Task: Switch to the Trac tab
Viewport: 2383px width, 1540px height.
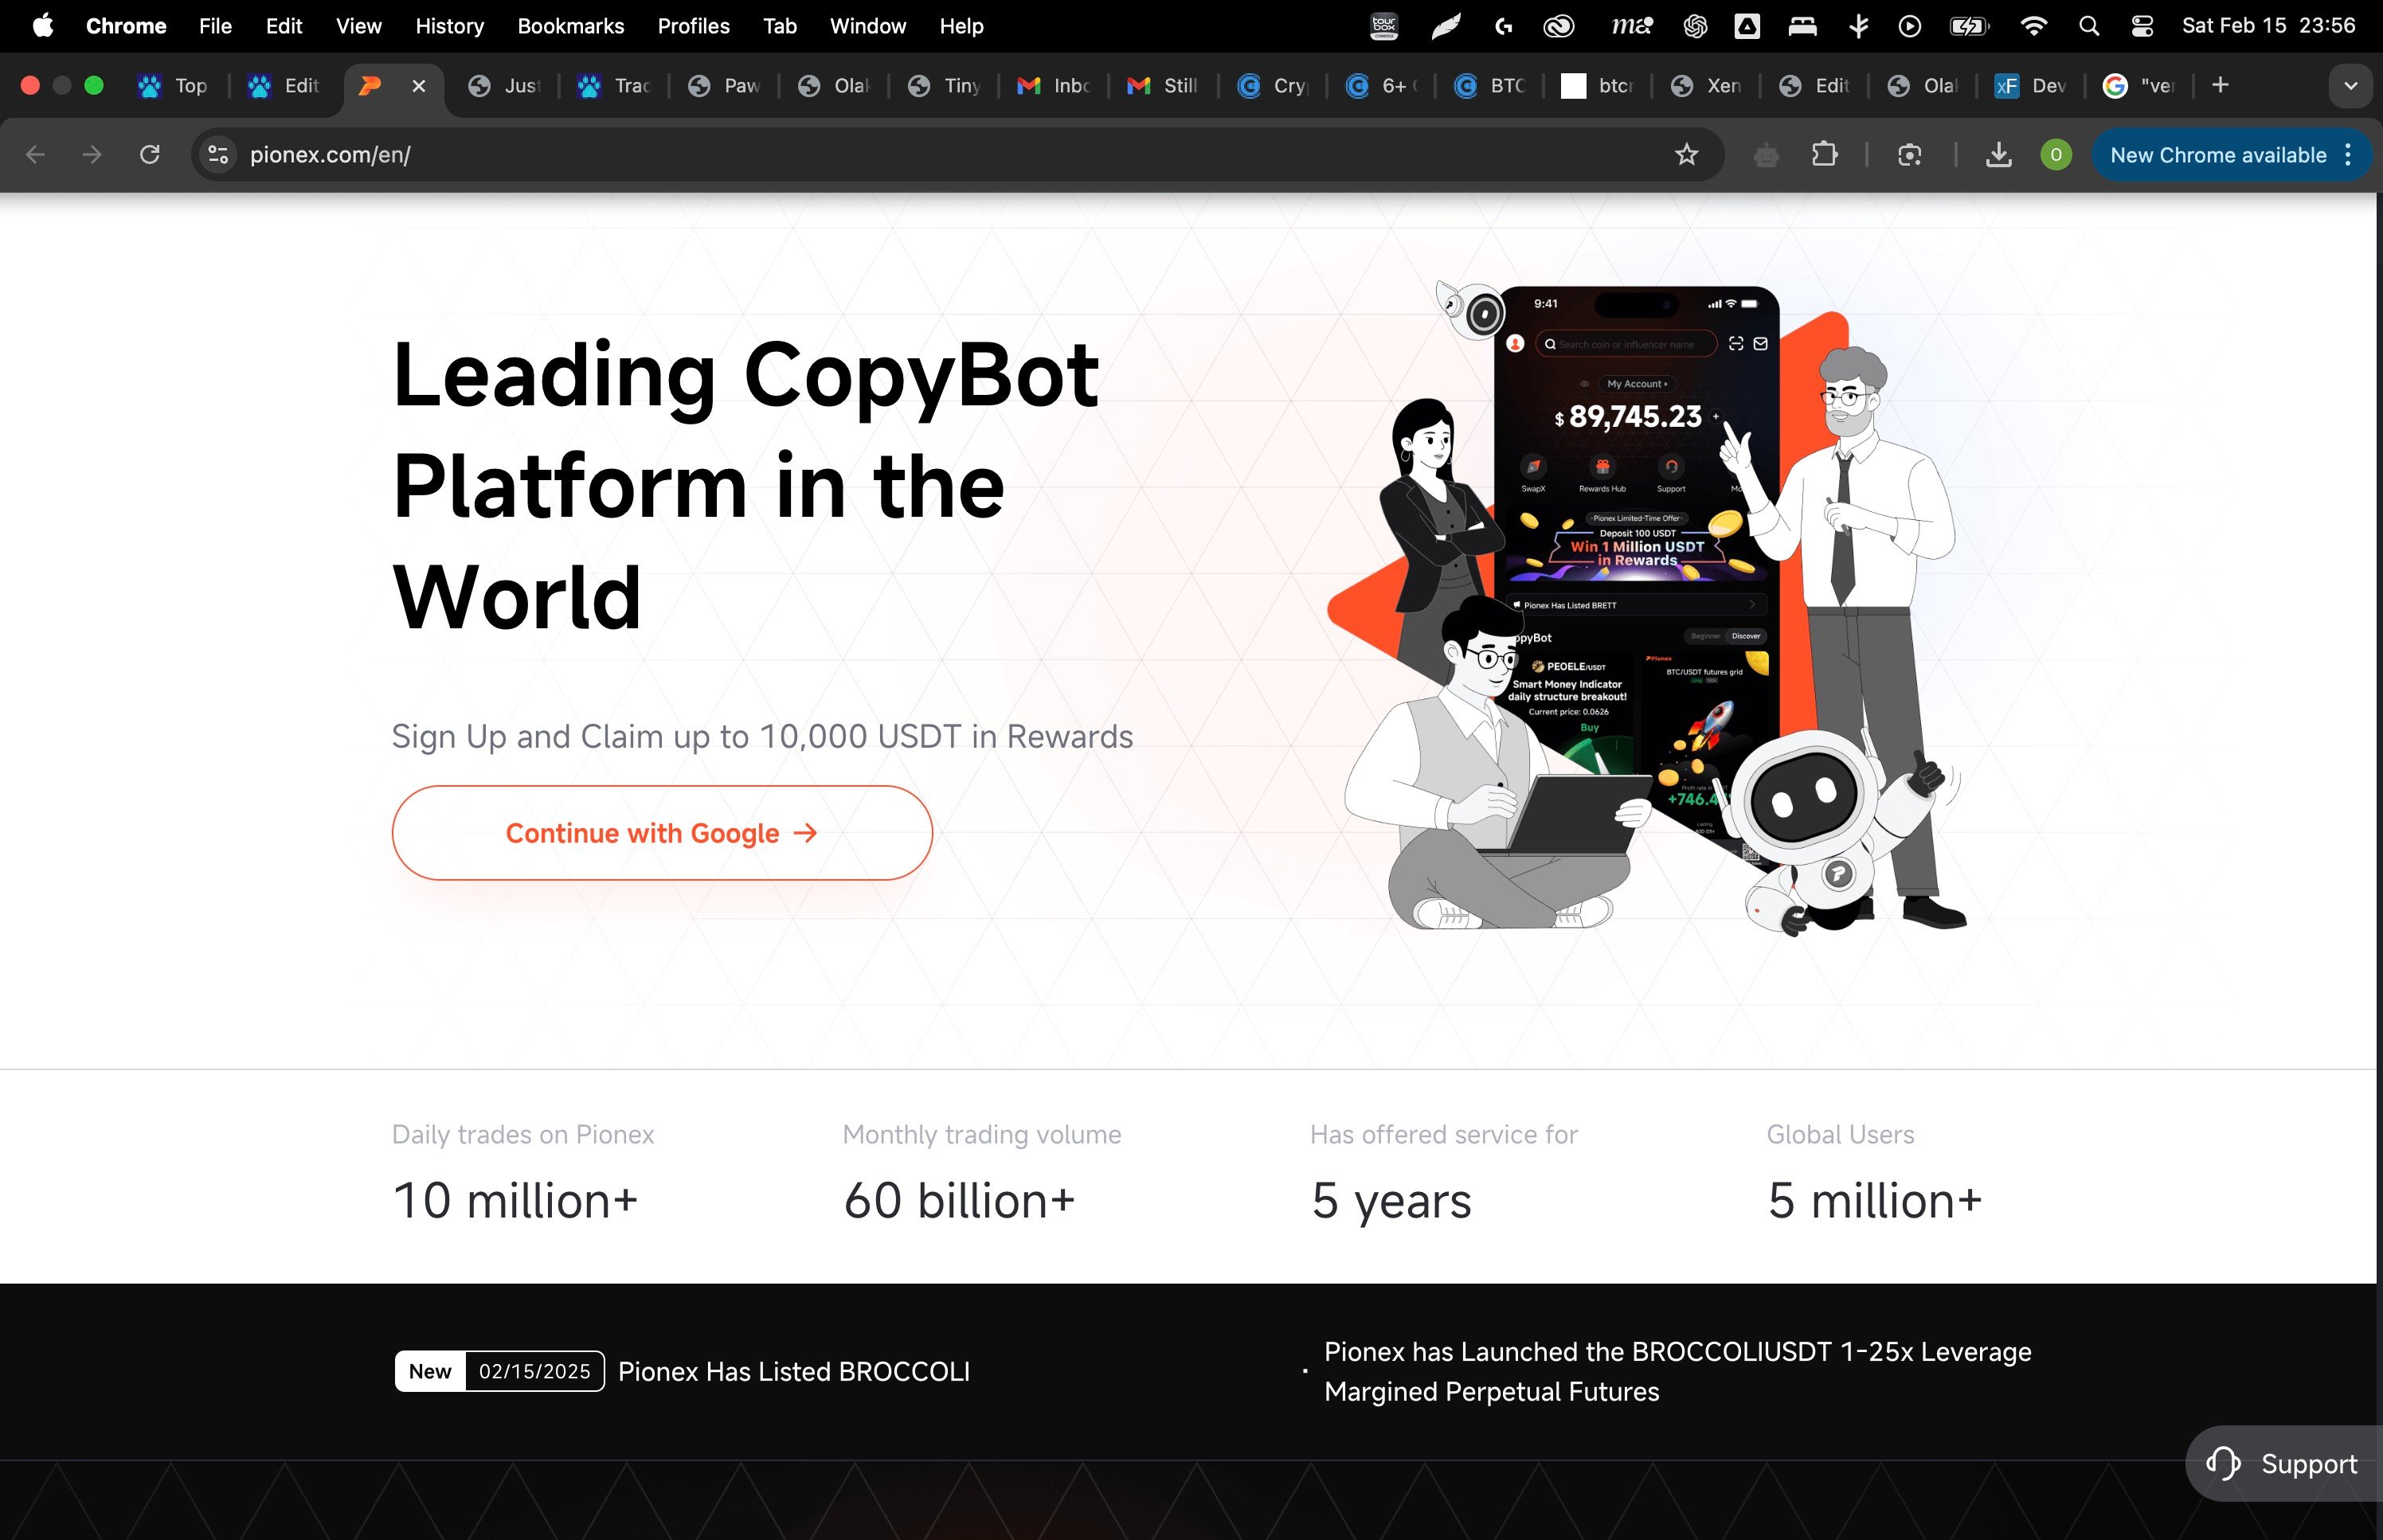Action: [x=614, y=86]
